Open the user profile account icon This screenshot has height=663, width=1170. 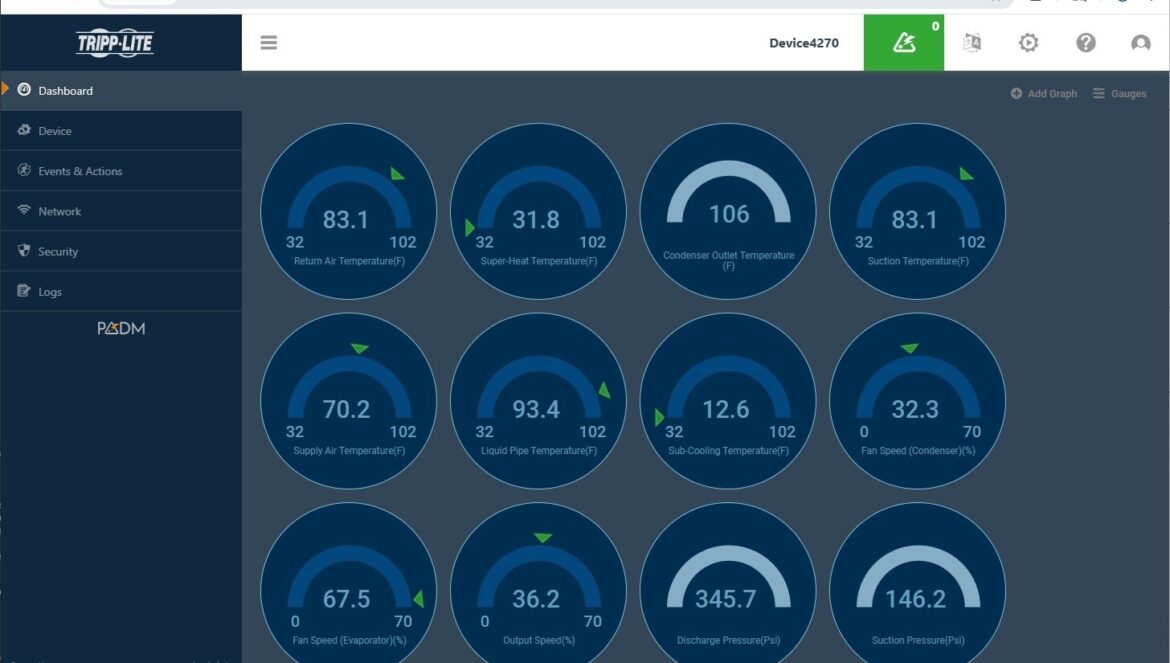(1140, 43)
